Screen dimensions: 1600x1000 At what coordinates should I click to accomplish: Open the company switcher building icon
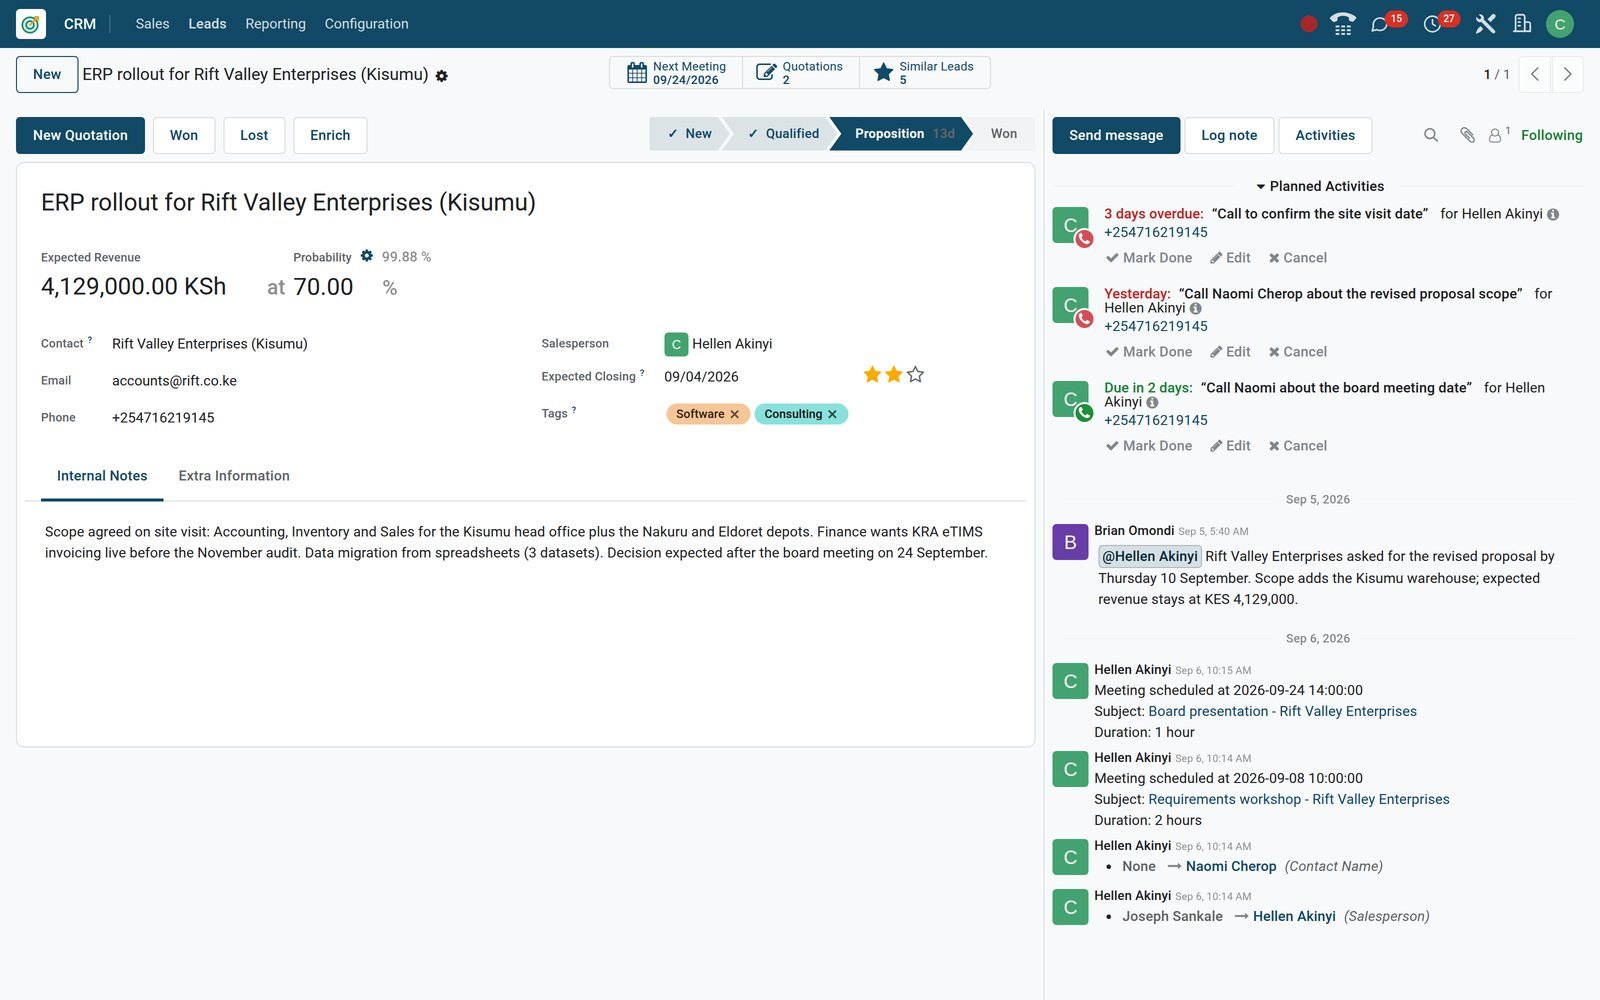[1522, 24]
